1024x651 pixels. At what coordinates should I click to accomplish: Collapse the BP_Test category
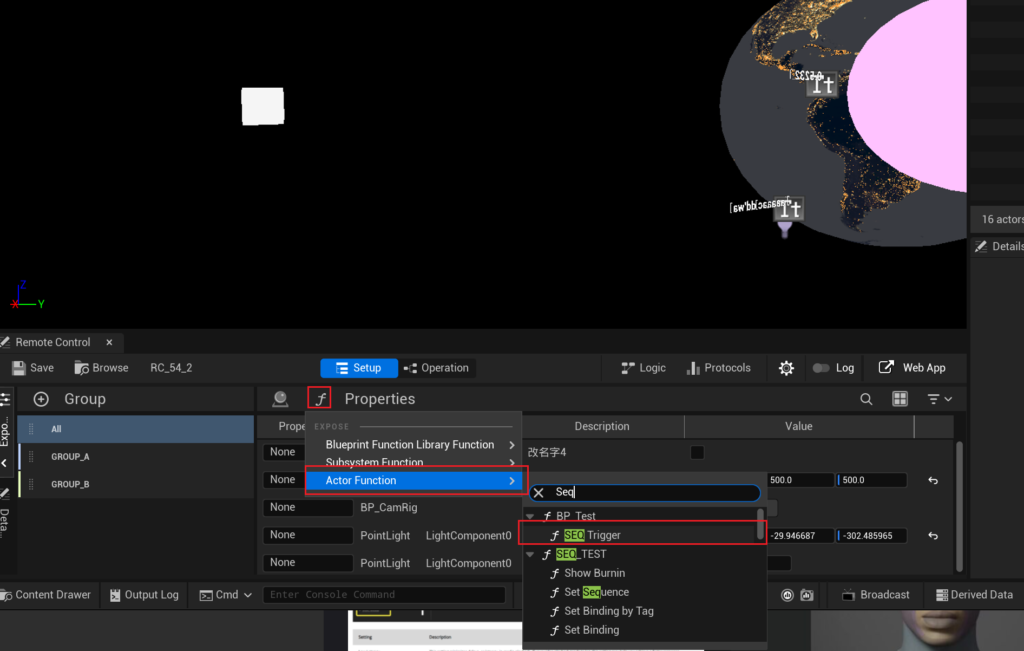[x=530, y=516]
